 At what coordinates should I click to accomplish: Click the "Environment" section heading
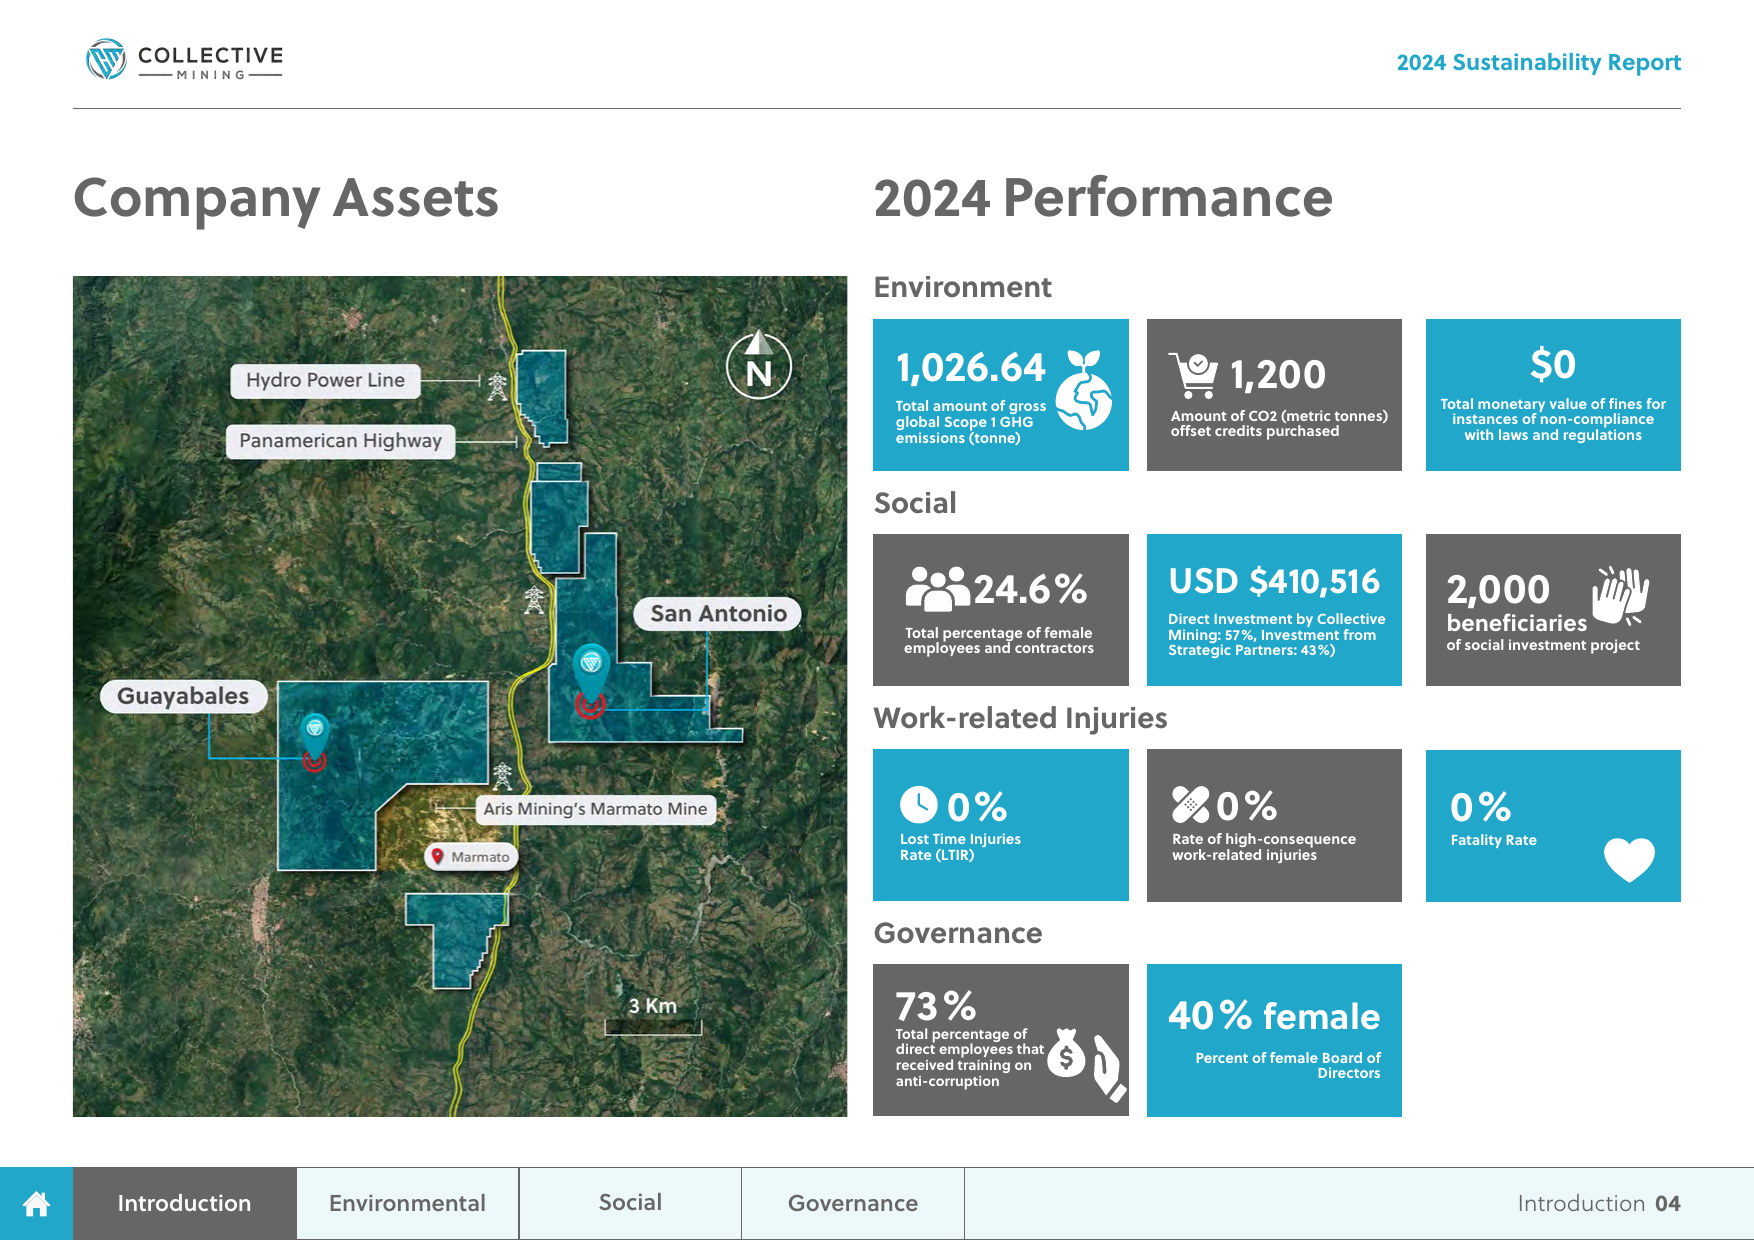pyautogui.click(x=962, y=288)
